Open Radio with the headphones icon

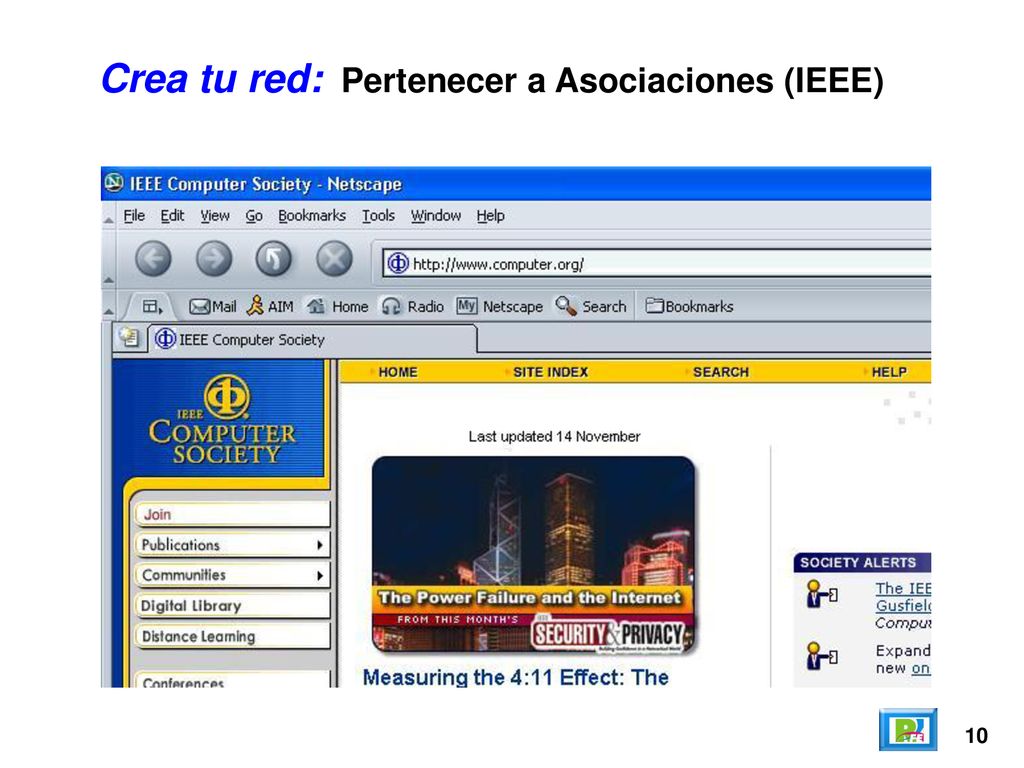click(x=413, y=306)
